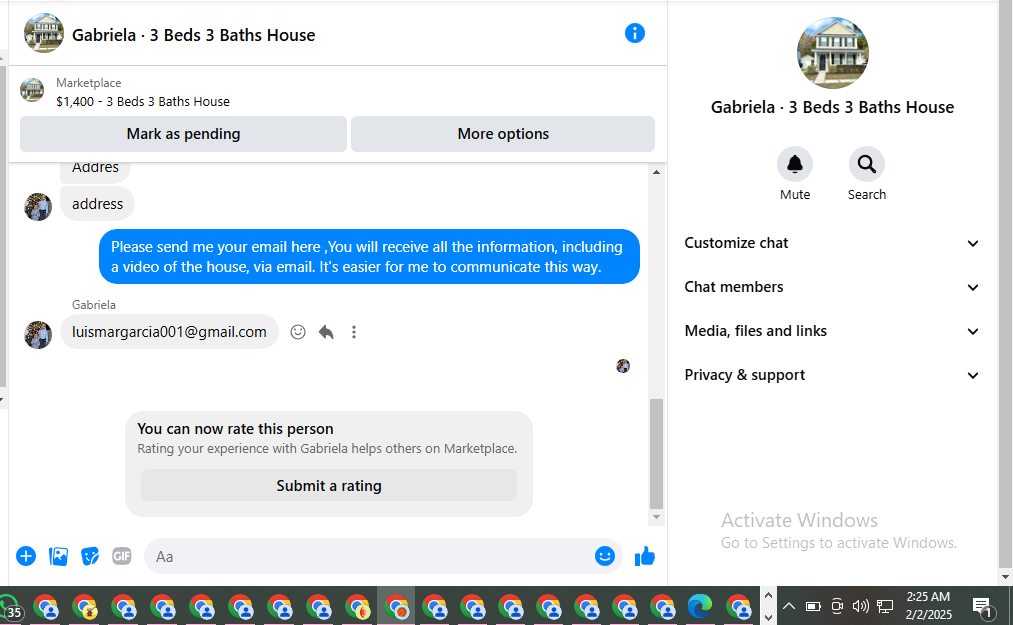Open Windows notification center
Viewport: 1013px width, 625px height.
(984, 607)
